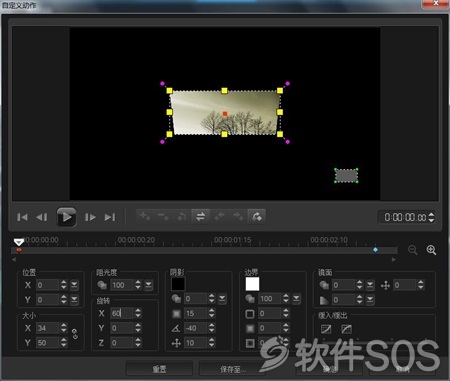Click the Play button
Image resolution: width=450 pixels, height=381 pixels.
[66, 217]
